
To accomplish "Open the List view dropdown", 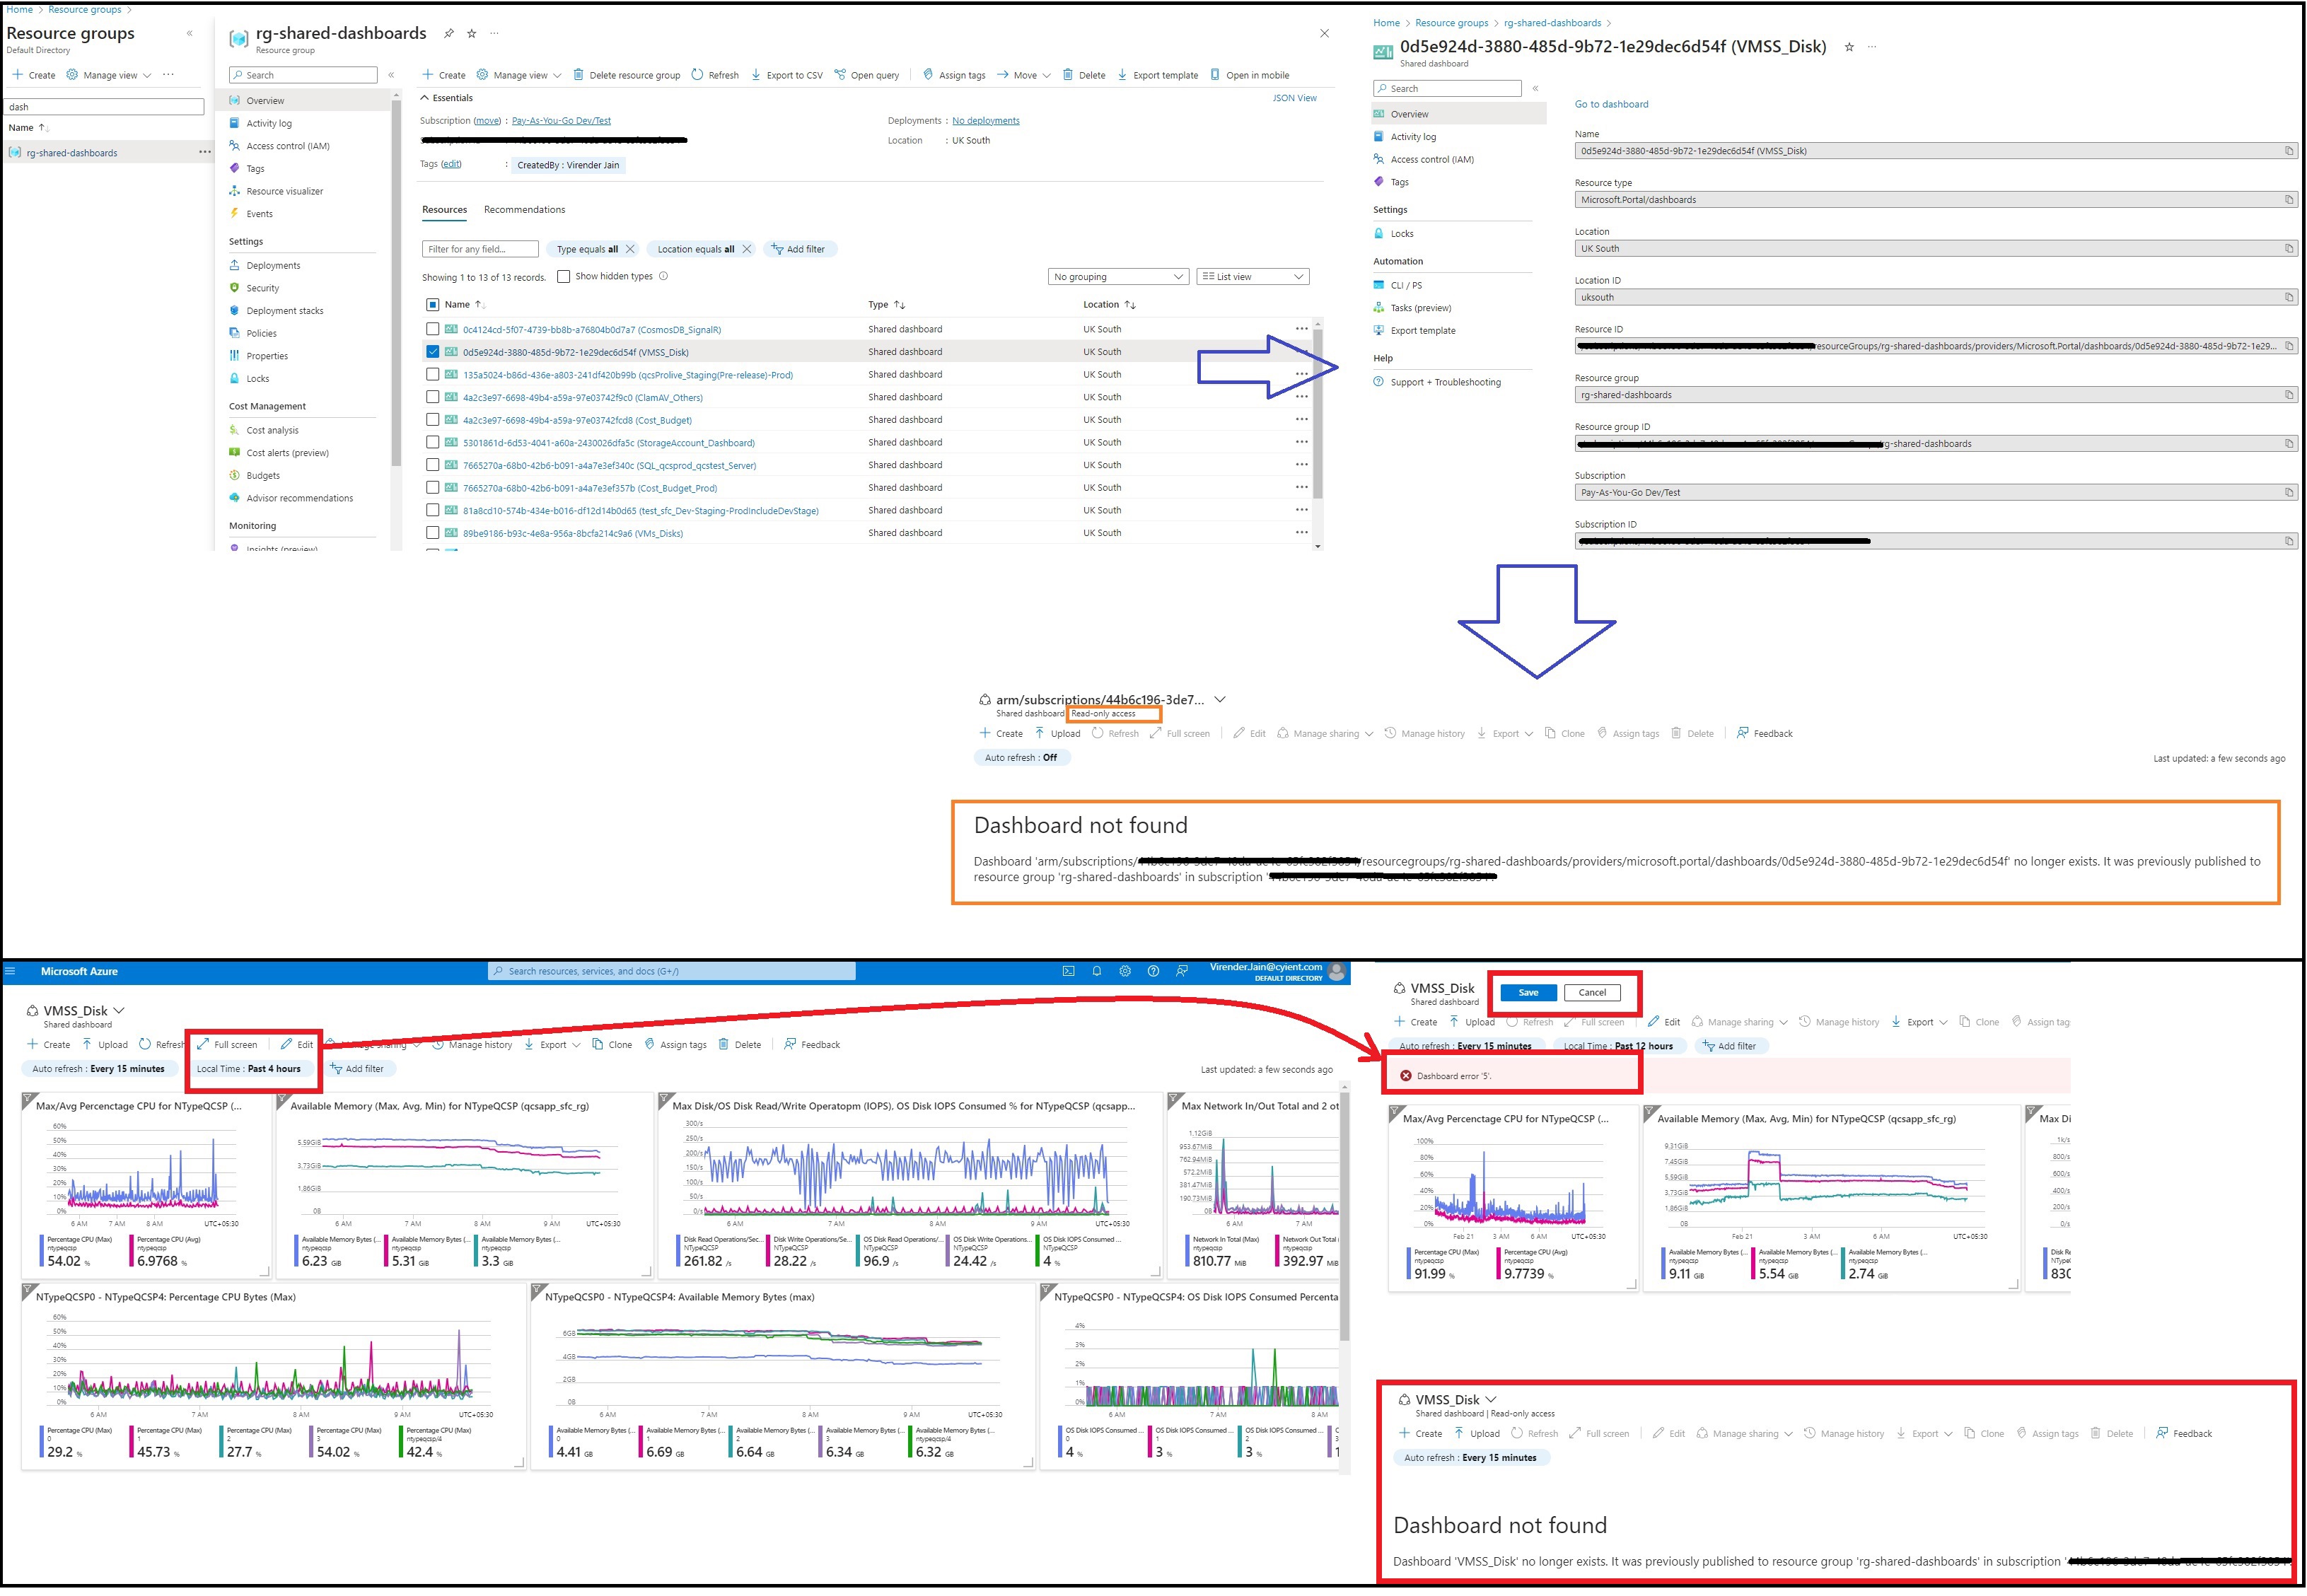I will pos(1253,277).
